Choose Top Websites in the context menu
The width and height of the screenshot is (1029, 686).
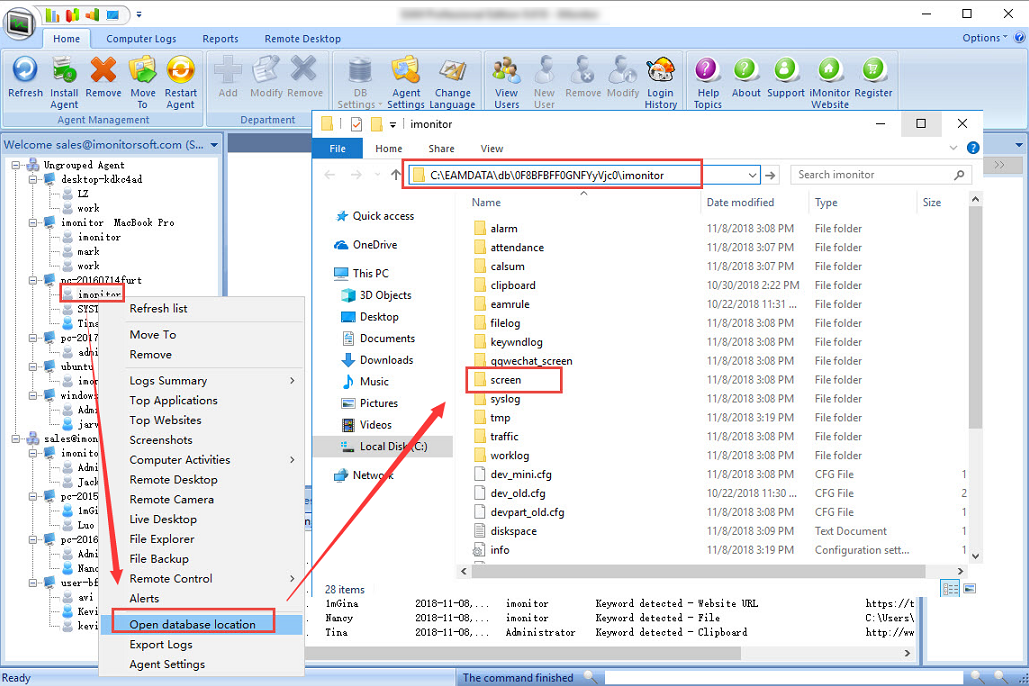[x=165, y=420]
